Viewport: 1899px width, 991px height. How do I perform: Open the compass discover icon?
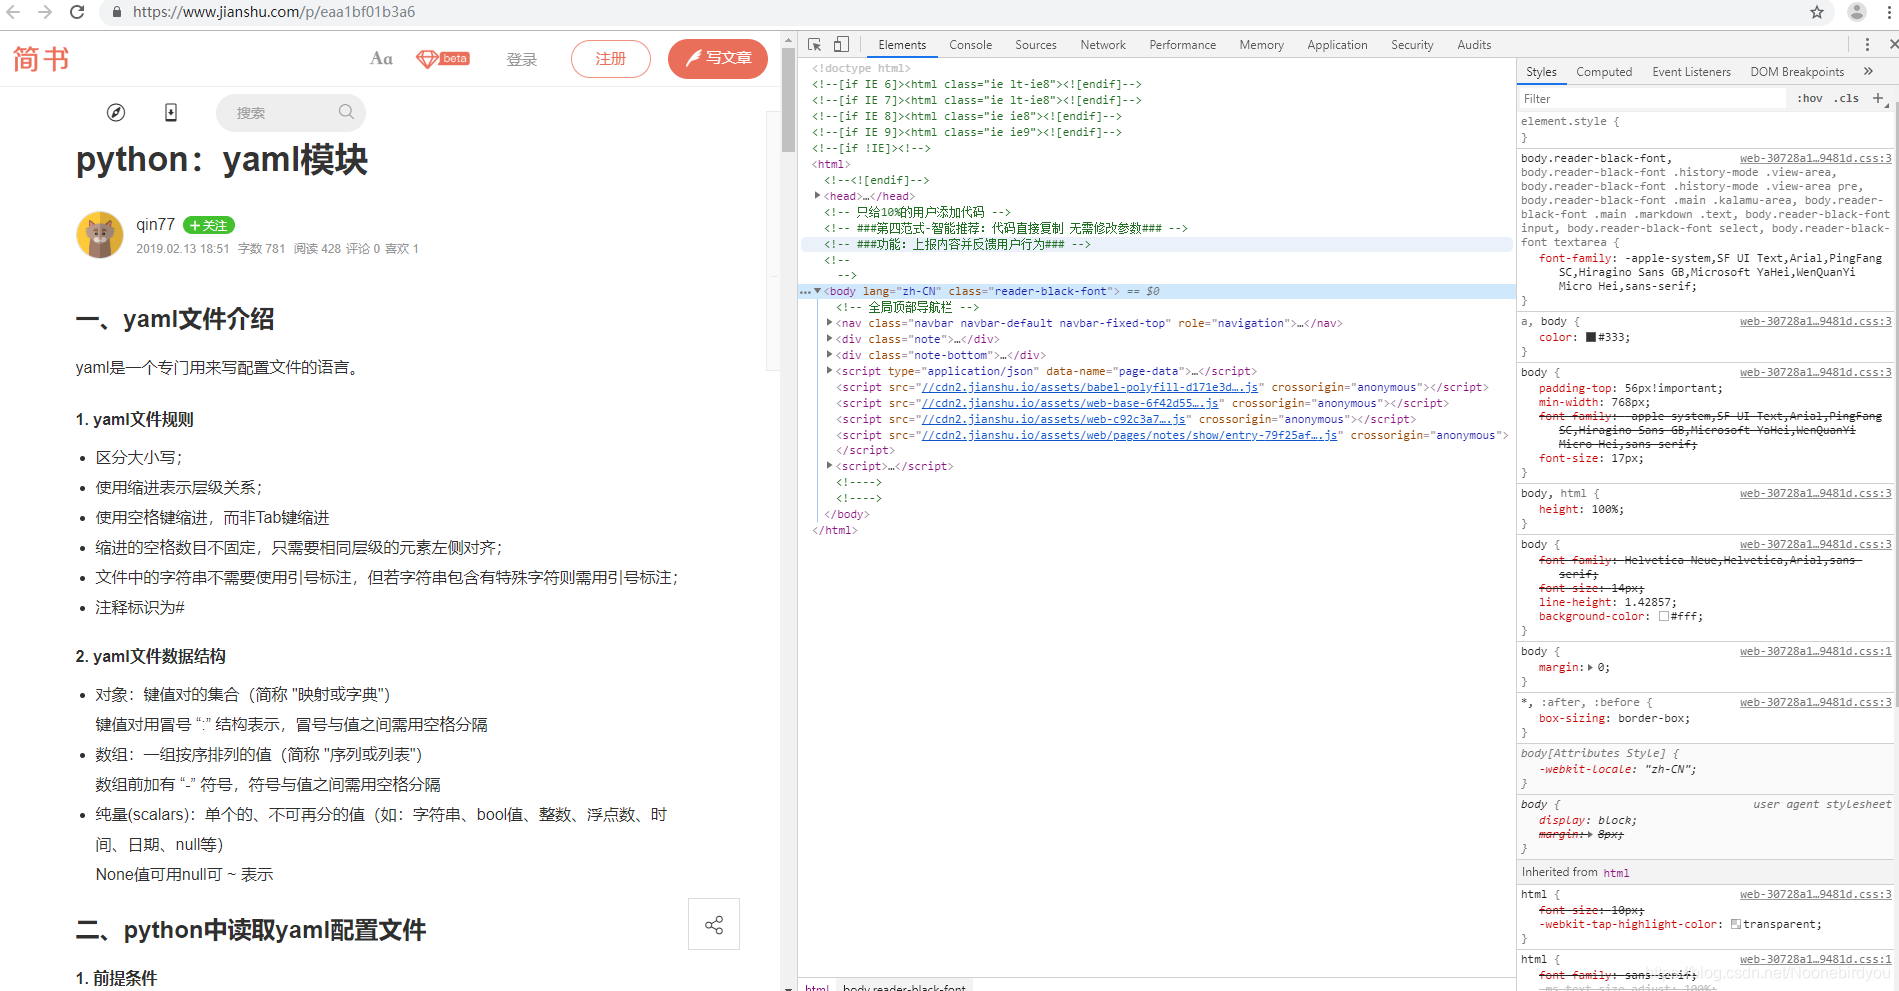click(116, 112)
